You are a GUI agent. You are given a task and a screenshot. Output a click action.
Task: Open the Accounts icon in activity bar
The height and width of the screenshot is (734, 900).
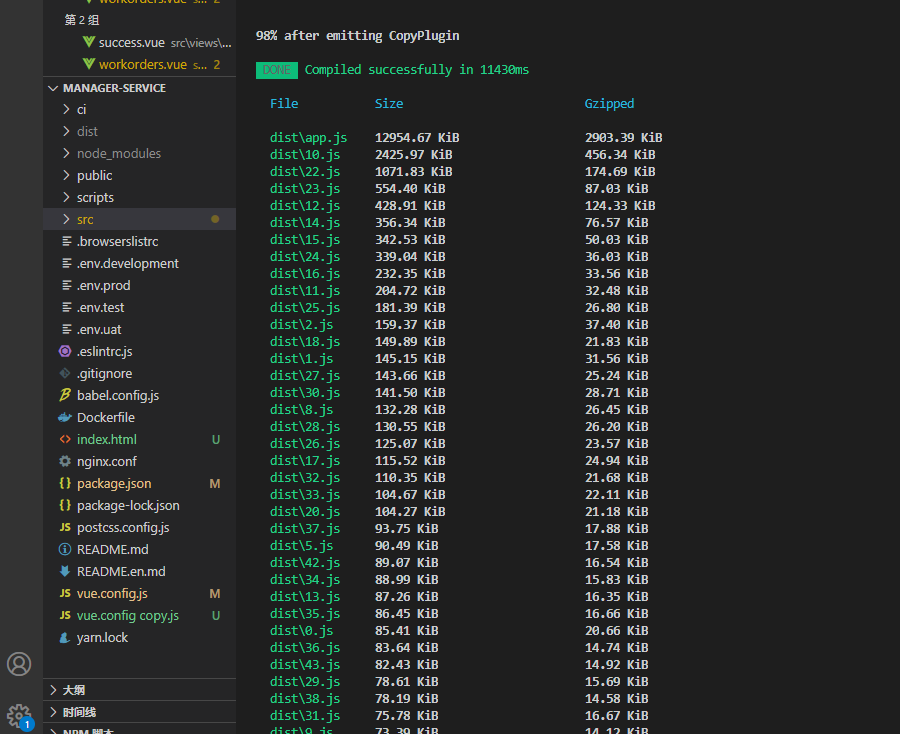19,664
